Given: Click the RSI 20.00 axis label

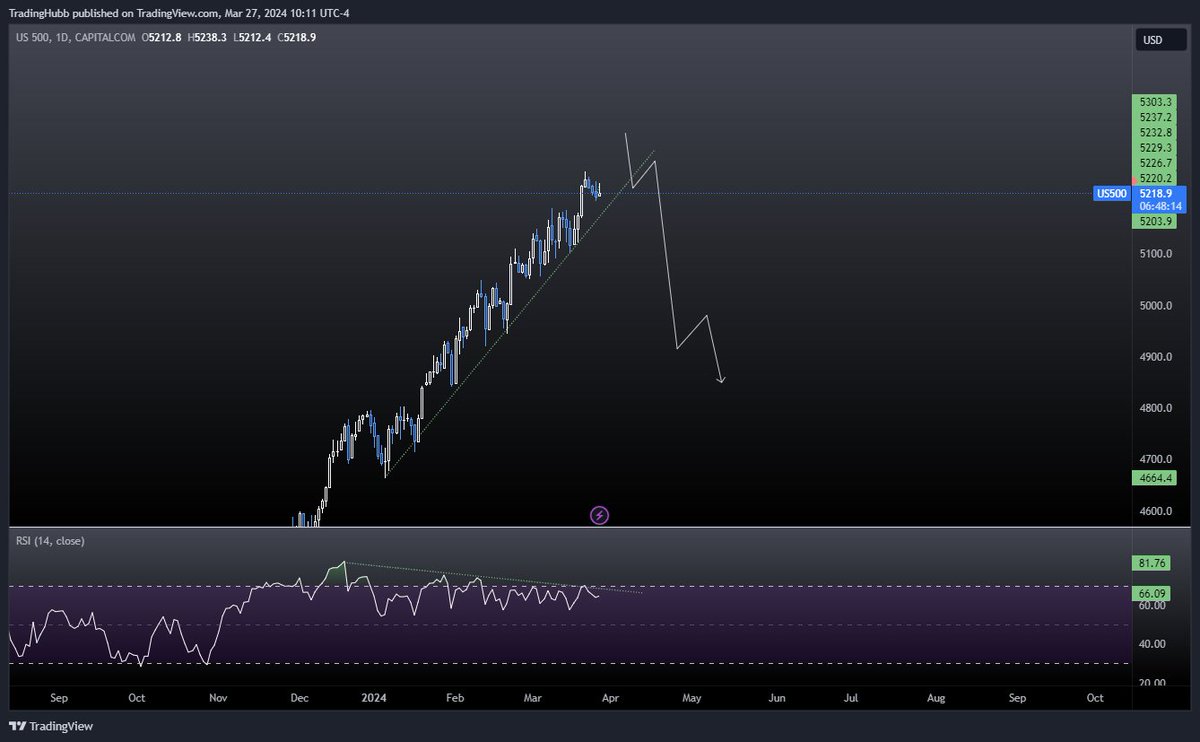Looking at the screenshot, I should (1153, 683).
